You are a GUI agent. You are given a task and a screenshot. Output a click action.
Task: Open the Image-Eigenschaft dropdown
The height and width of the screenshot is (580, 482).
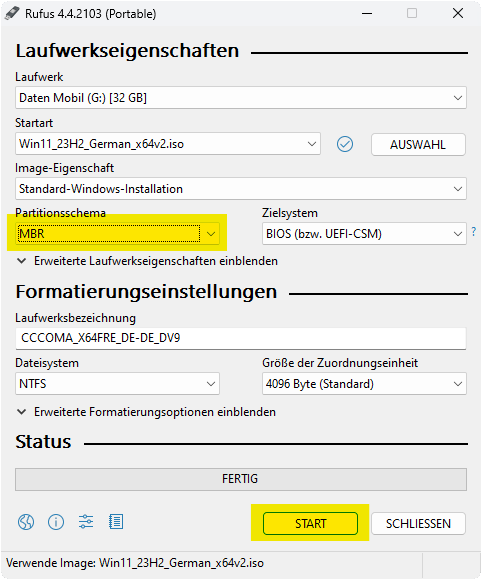tap(241, 189)
